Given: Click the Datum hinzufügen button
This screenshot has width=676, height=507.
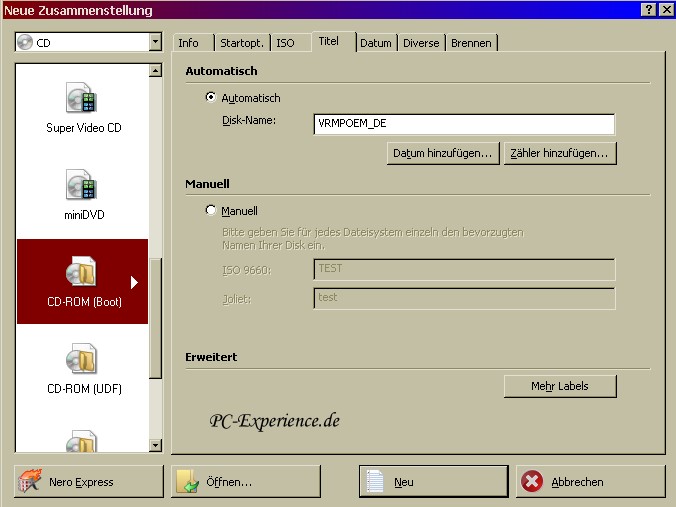Looking at the screenshot, I should tap(442, 153).
